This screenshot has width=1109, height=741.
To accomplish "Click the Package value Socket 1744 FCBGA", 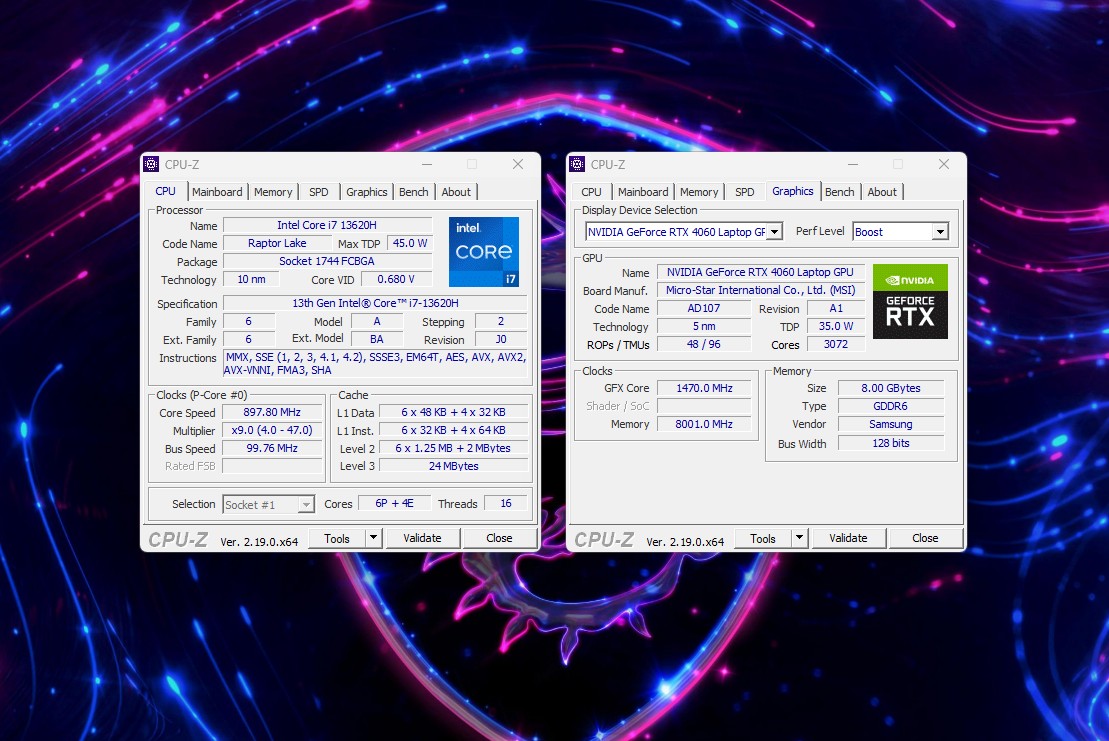I will [x=327, y=261].
